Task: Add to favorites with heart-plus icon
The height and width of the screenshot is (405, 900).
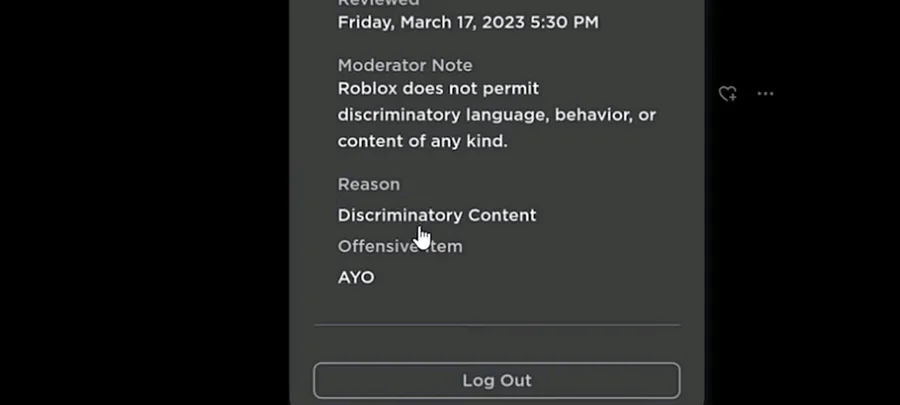Action: click(x=728, y=94)
